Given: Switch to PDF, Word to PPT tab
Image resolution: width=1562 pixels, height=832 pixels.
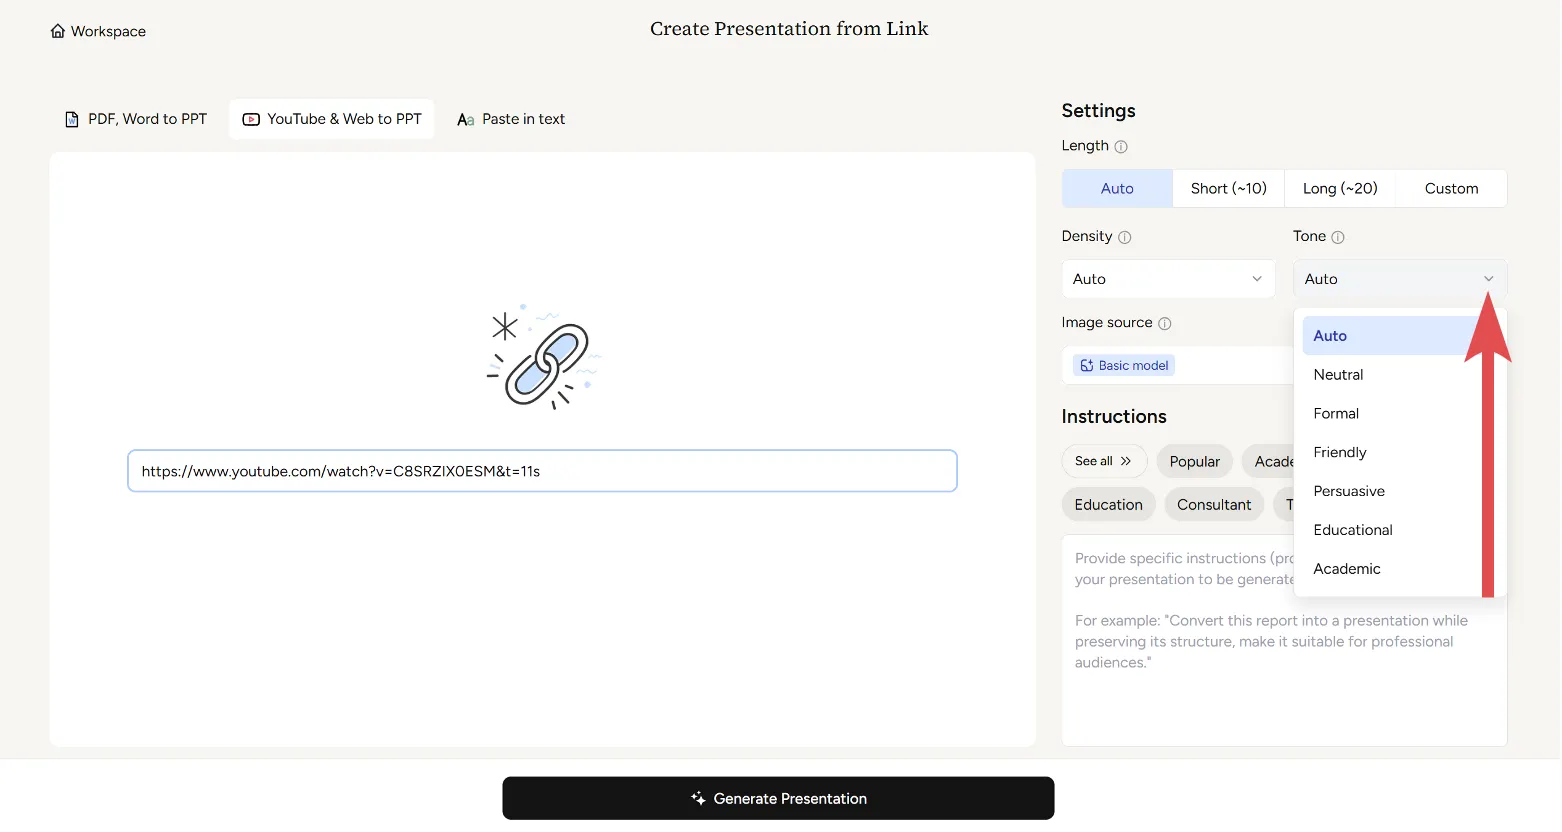Looking at the screenshot, I should [136, 119].
